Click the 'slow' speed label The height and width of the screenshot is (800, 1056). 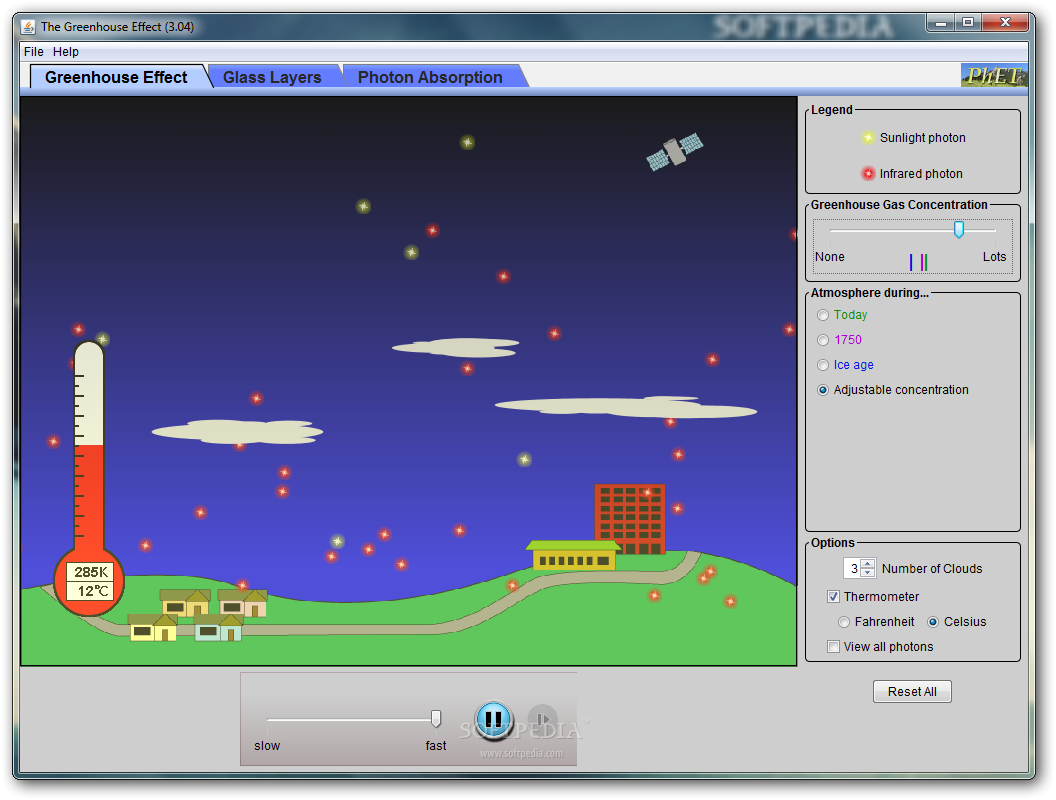pos(267,745)
